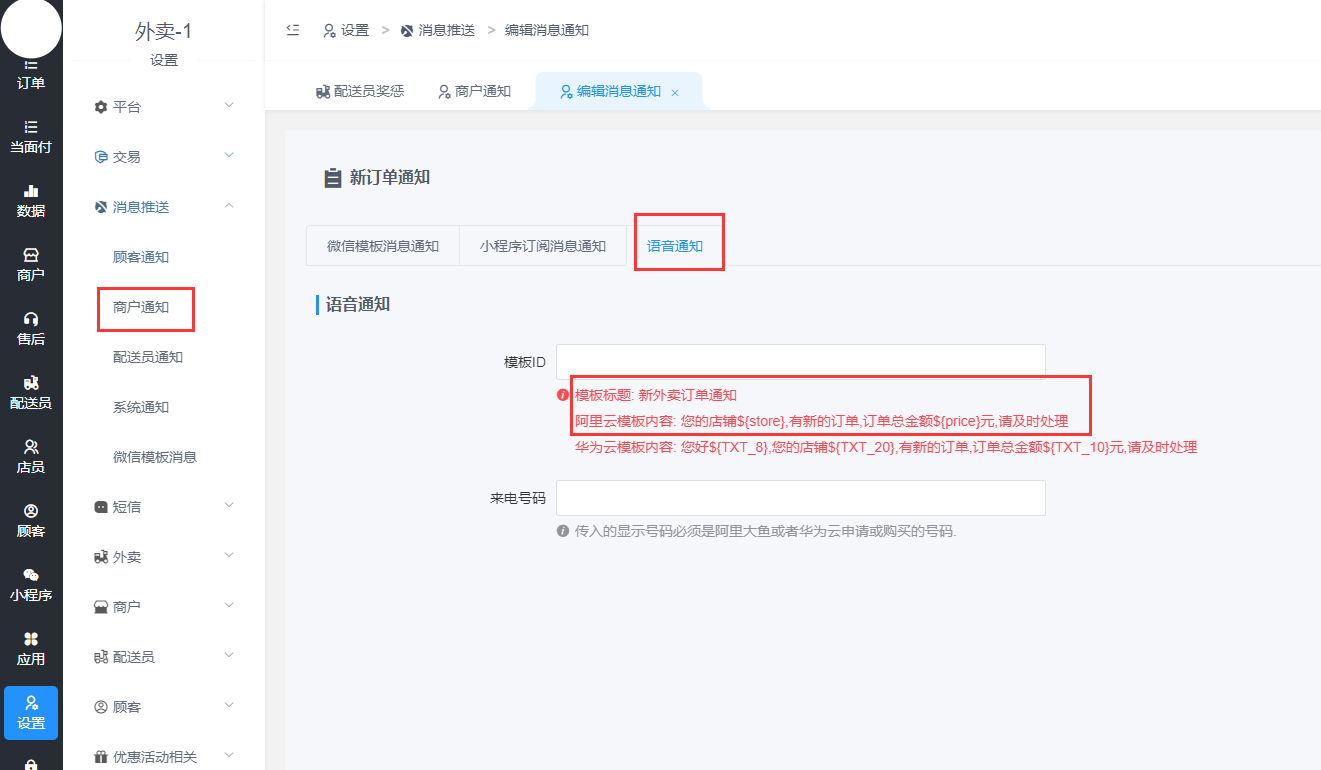The image size is (1321, 770).
Task: Click the 消息推送 breadcrumb link
Action: 437,30
